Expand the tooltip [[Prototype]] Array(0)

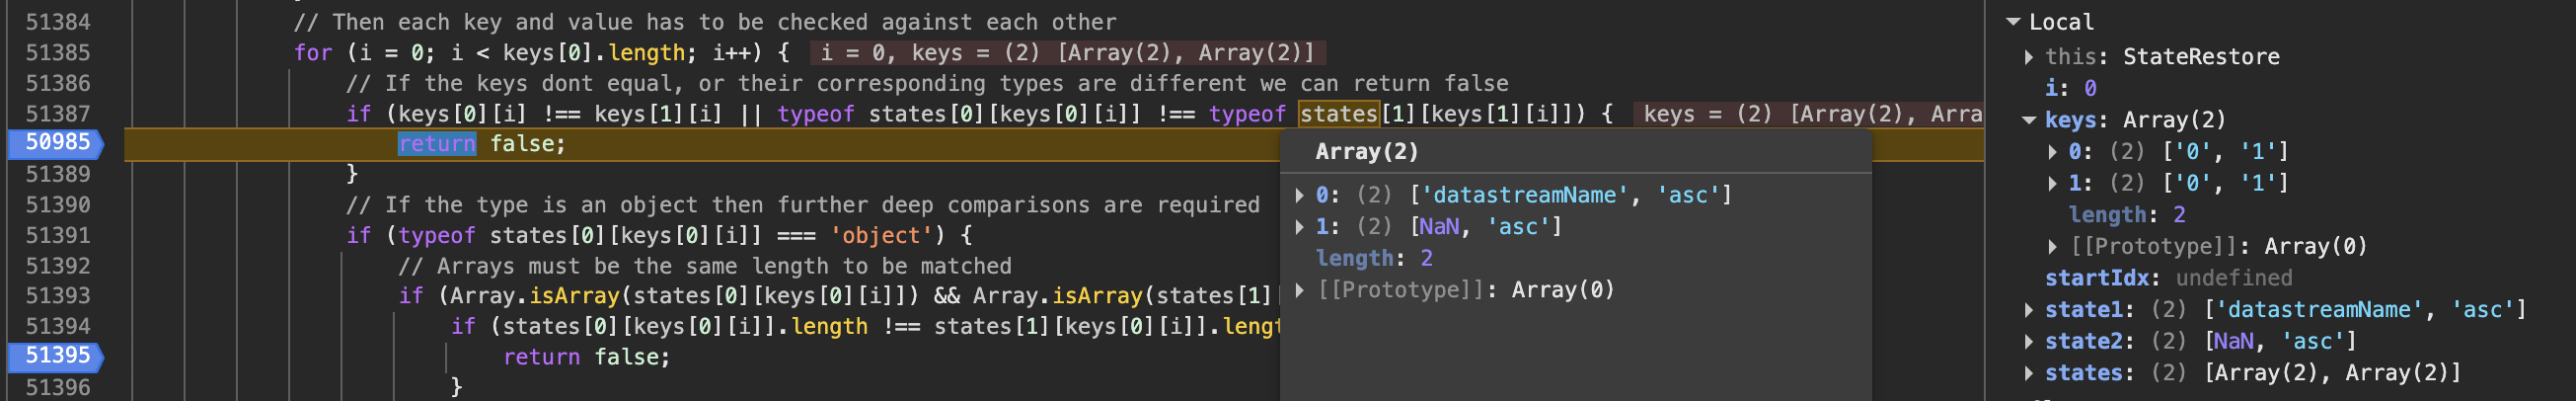1299,290
